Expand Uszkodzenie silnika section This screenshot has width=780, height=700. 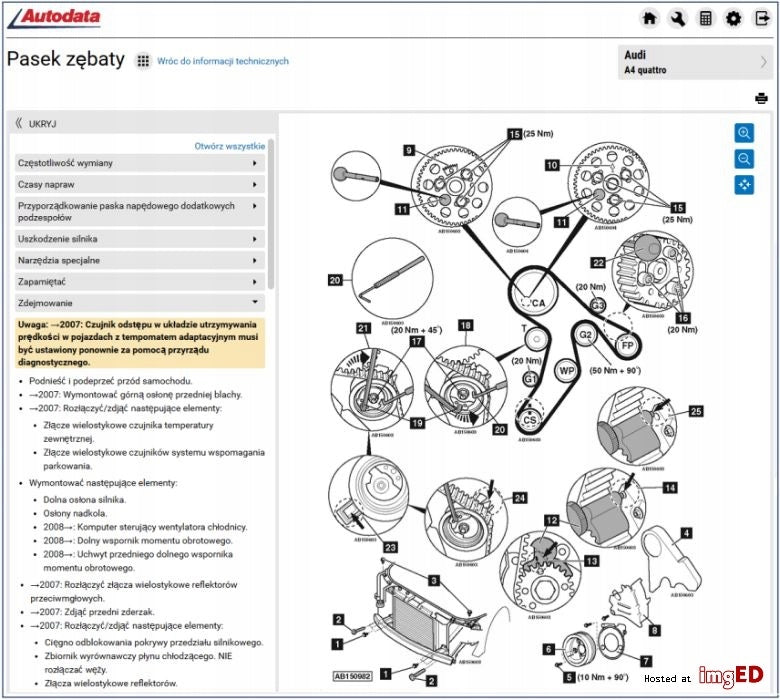pos(140,239)
